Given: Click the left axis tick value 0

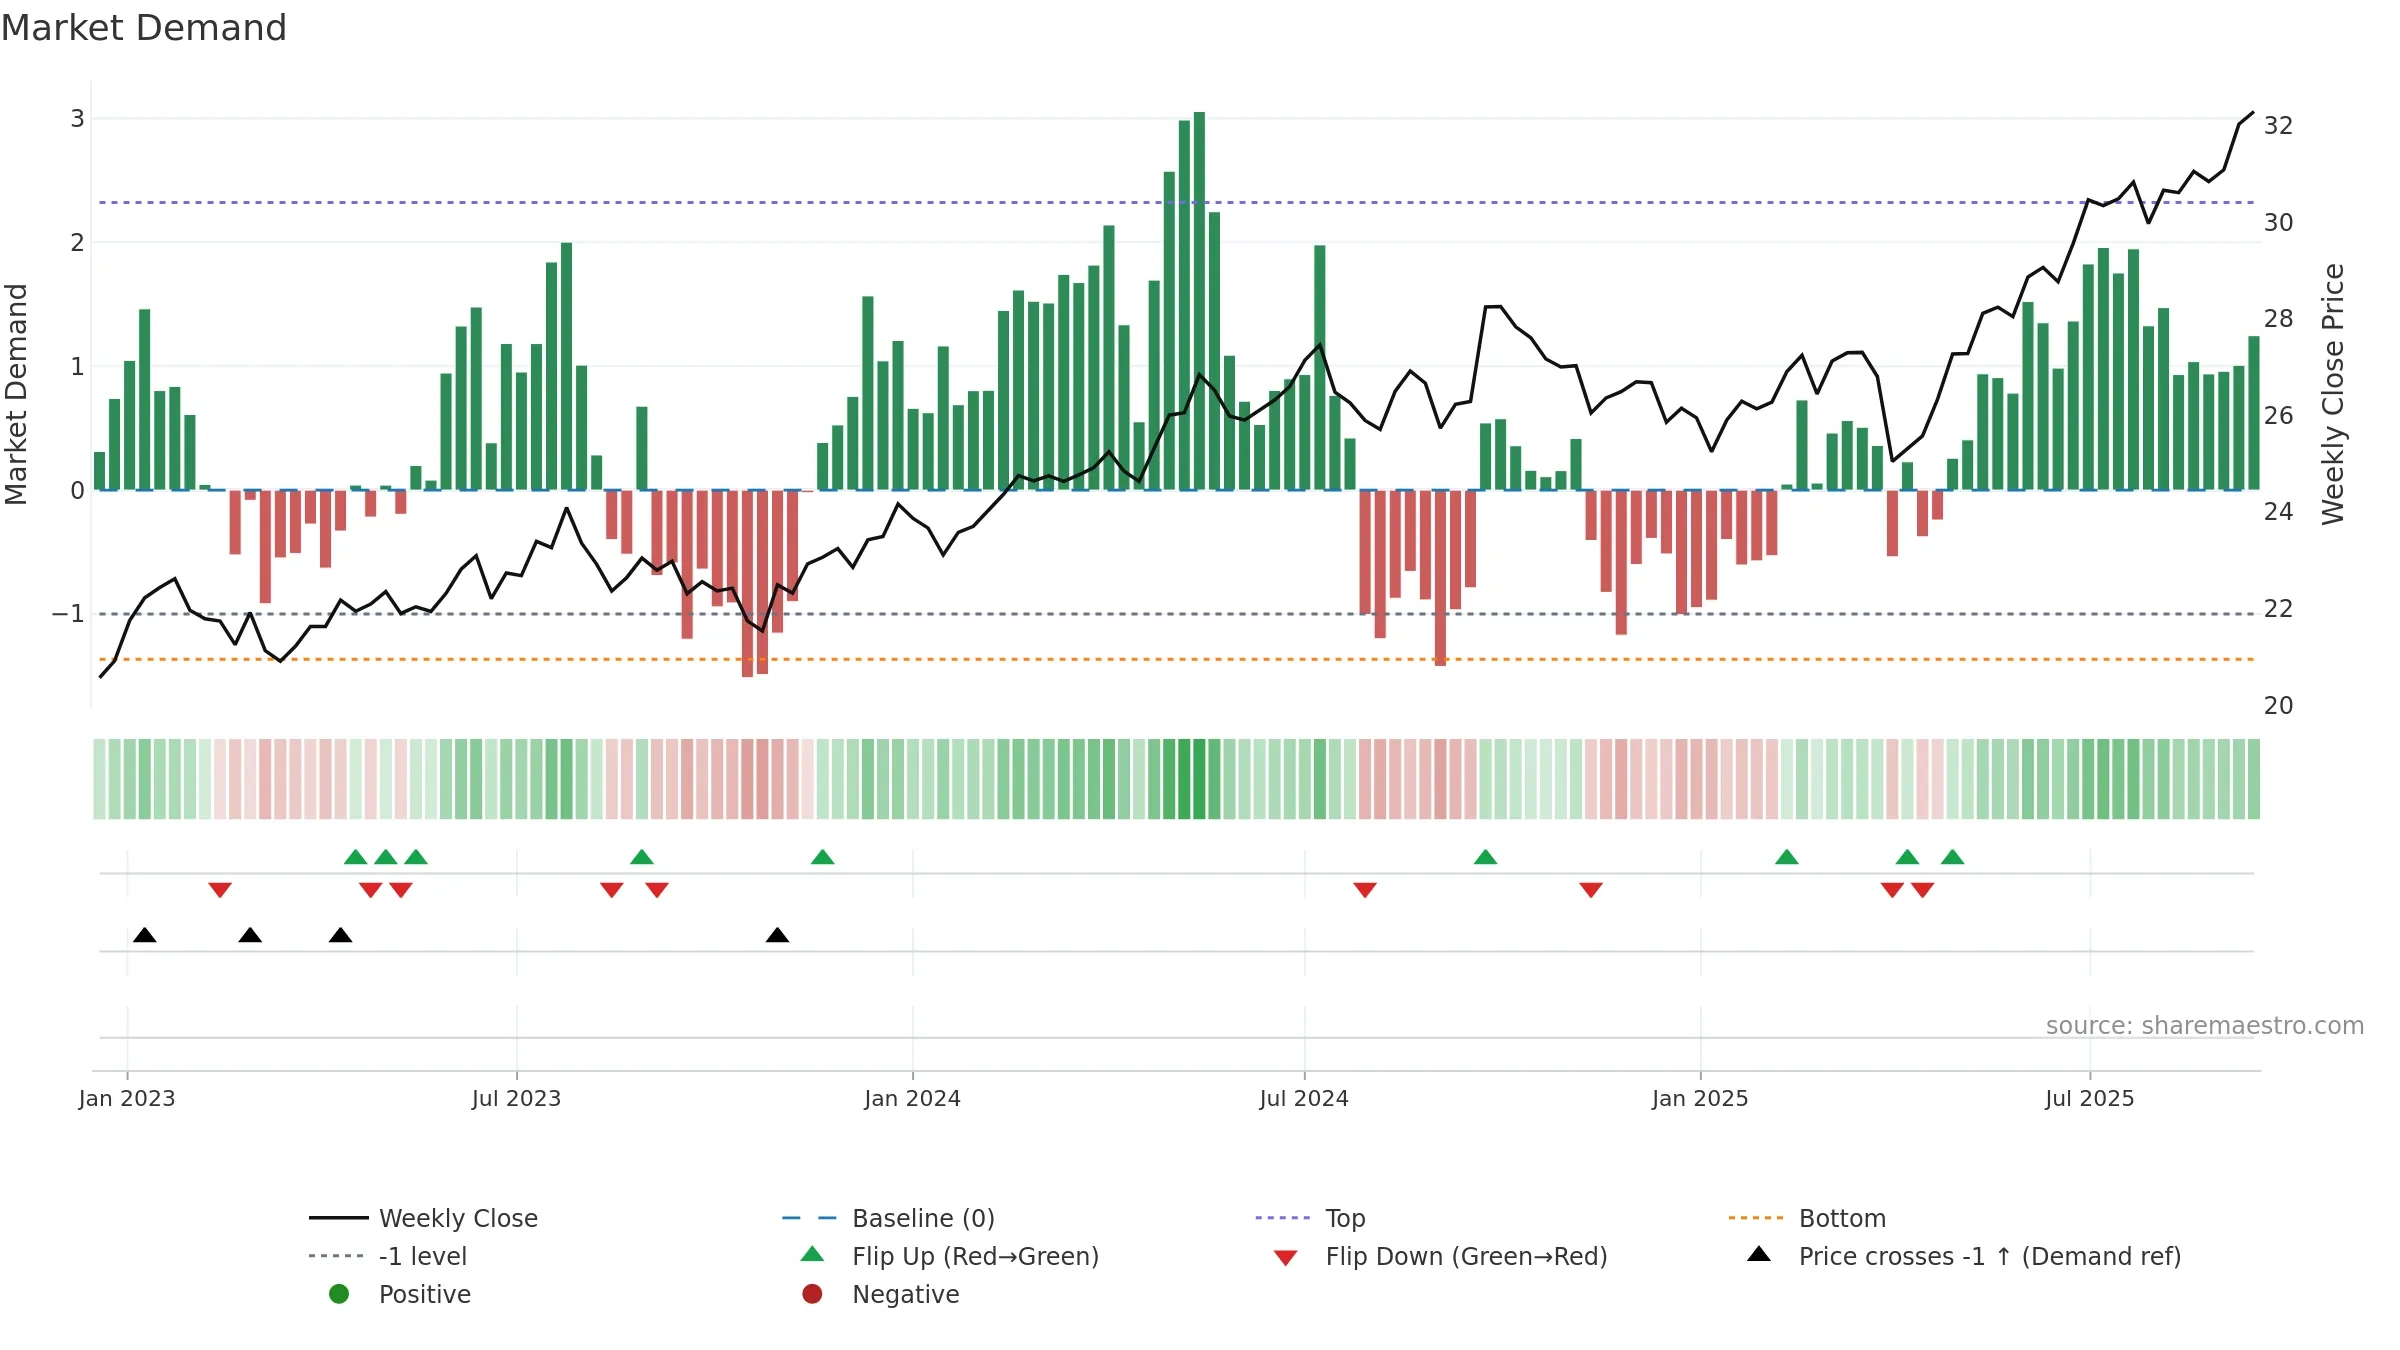Looking at the screenshot, I should tap(77, 491).
